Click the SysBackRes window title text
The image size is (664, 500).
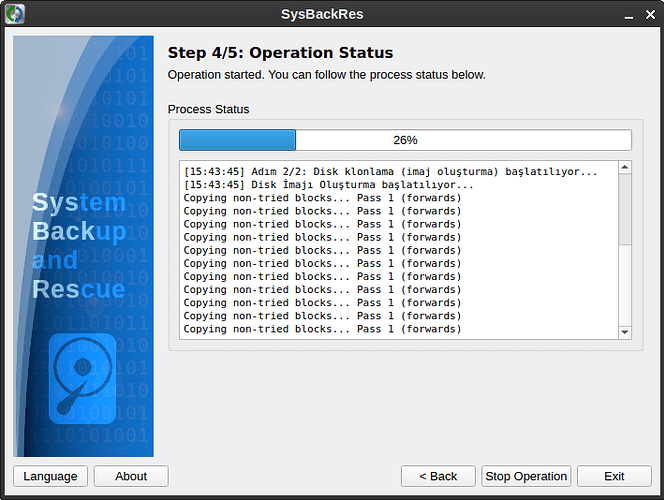(331, 13)
